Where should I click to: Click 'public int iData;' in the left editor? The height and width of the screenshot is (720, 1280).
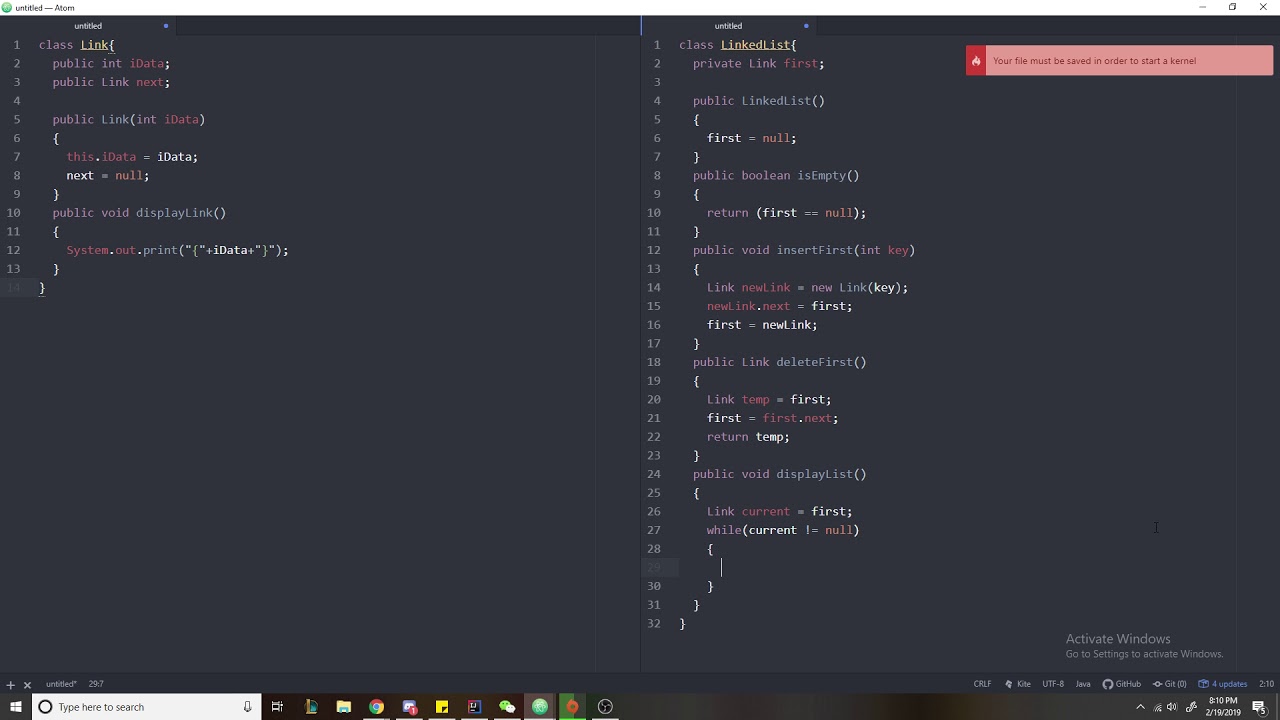click(x=111, y=64)
